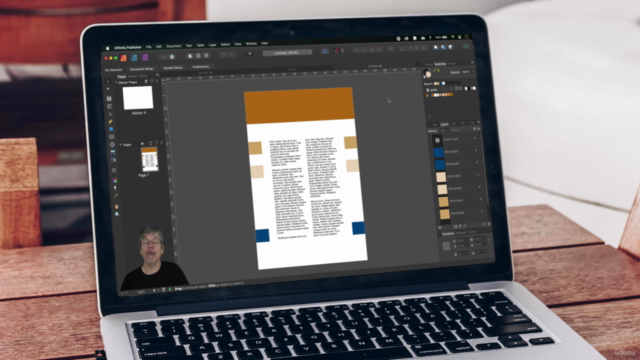
Task: Select the Picture Frame Ellipse tool
Action: [112, 144]
